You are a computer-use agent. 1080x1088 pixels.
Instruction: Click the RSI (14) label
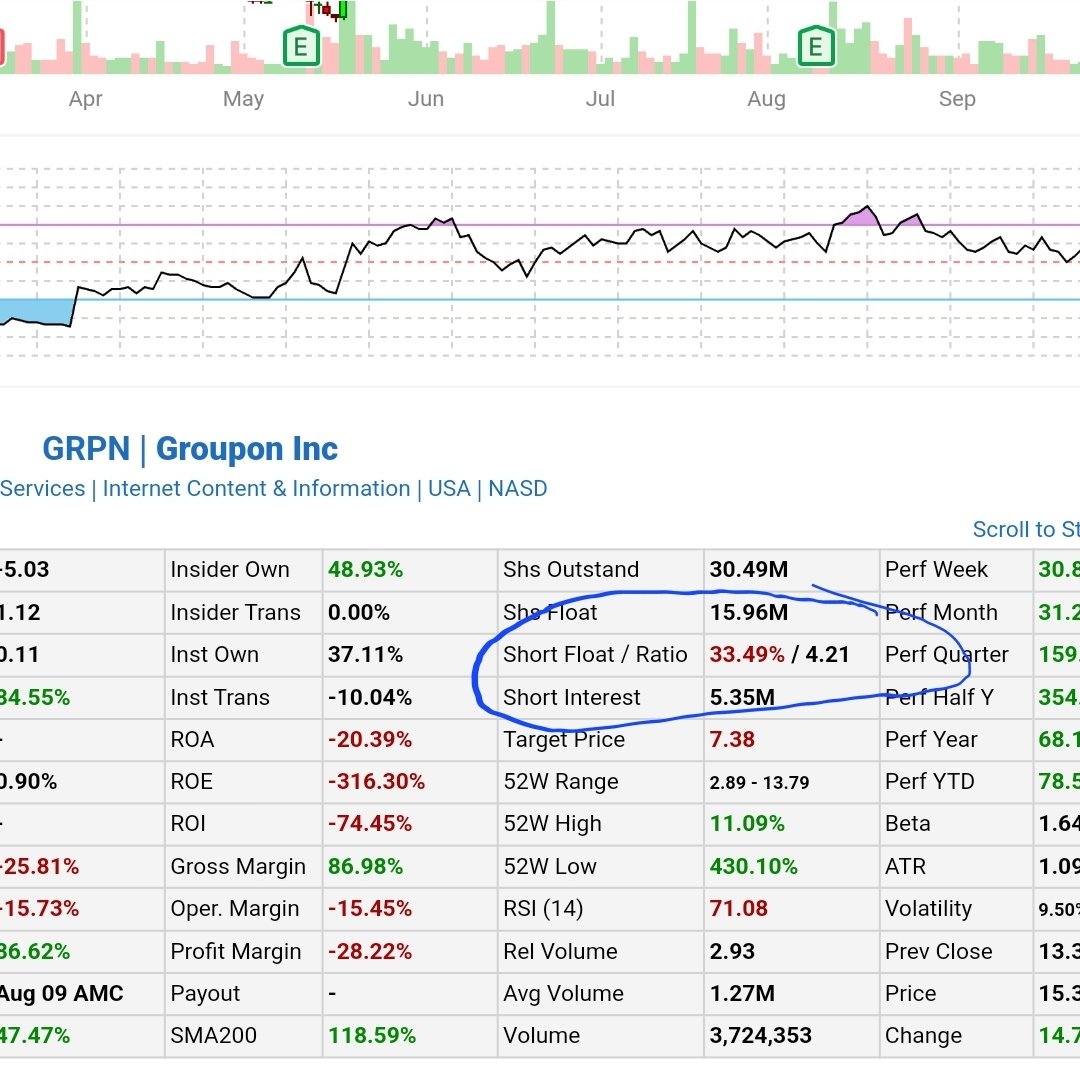[543, 909]
